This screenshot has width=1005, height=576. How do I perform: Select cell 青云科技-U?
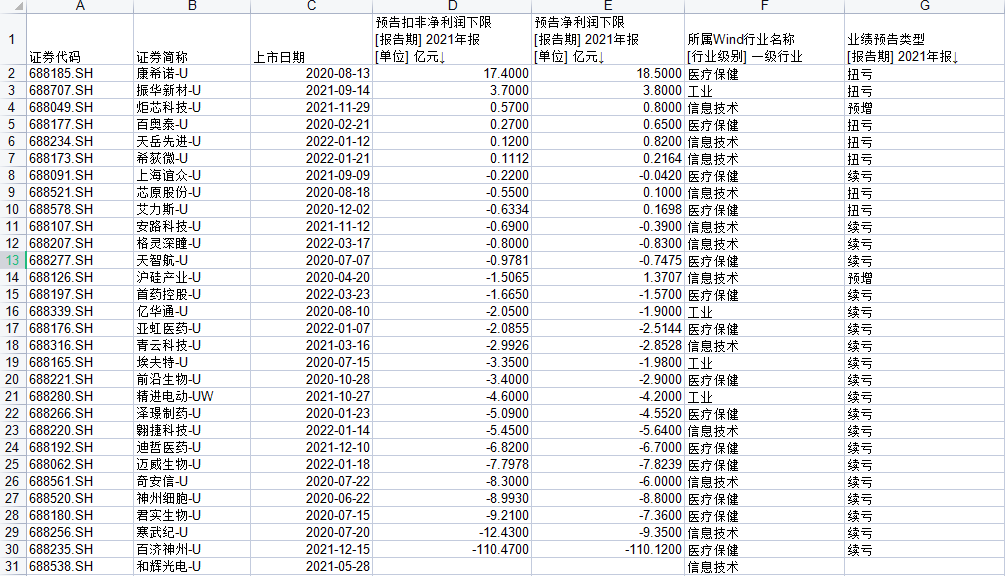tap(192, 345)
